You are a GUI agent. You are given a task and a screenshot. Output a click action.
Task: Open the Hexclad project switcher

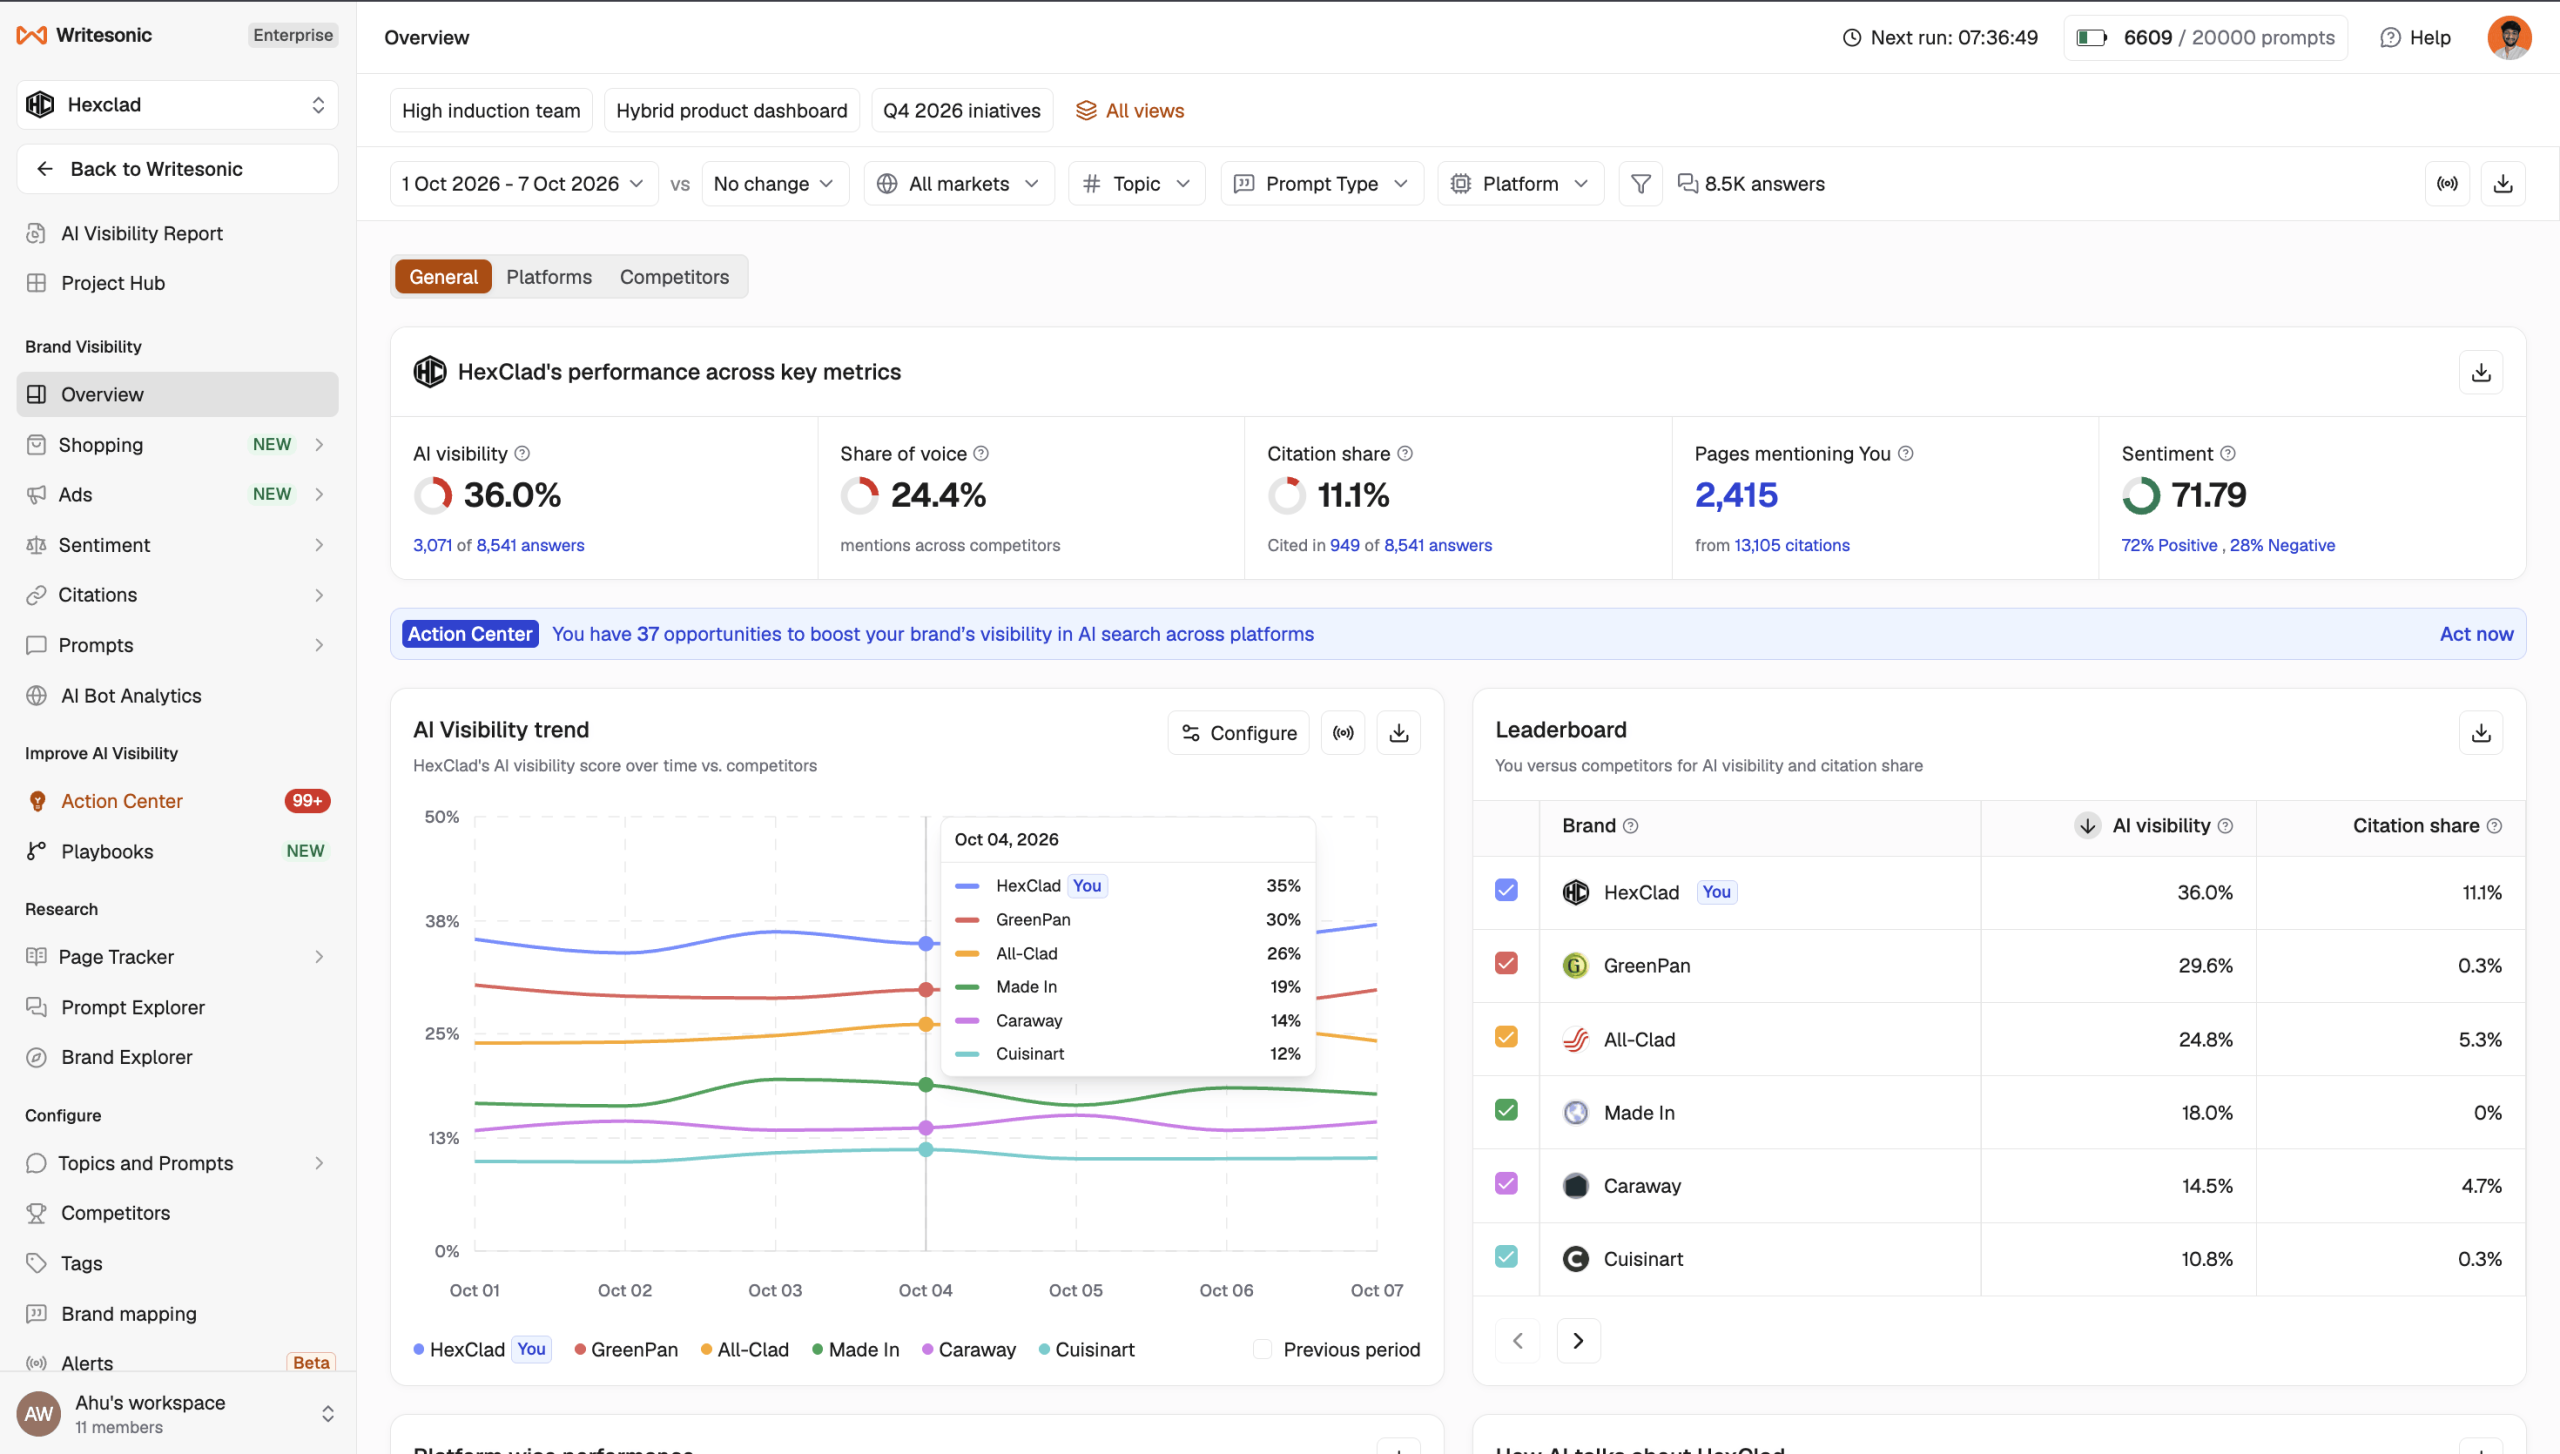tap(177, 105)
